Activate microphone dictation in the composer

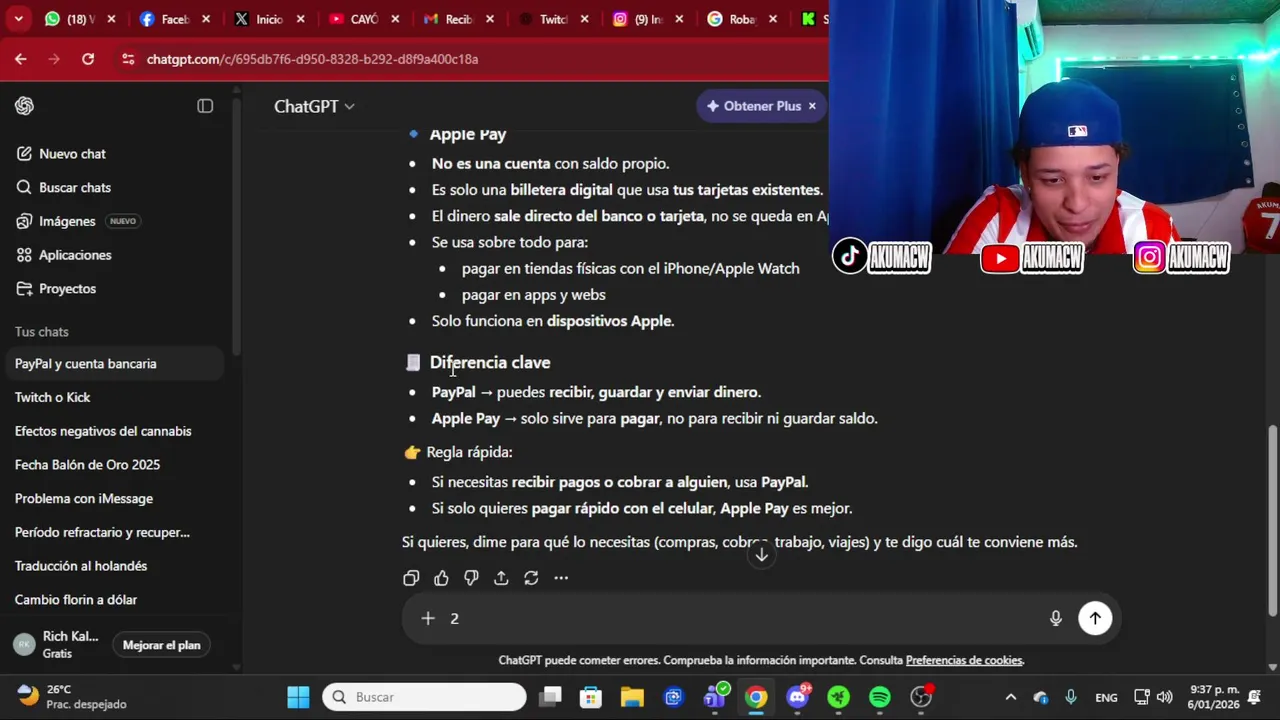coord(1055,618)
